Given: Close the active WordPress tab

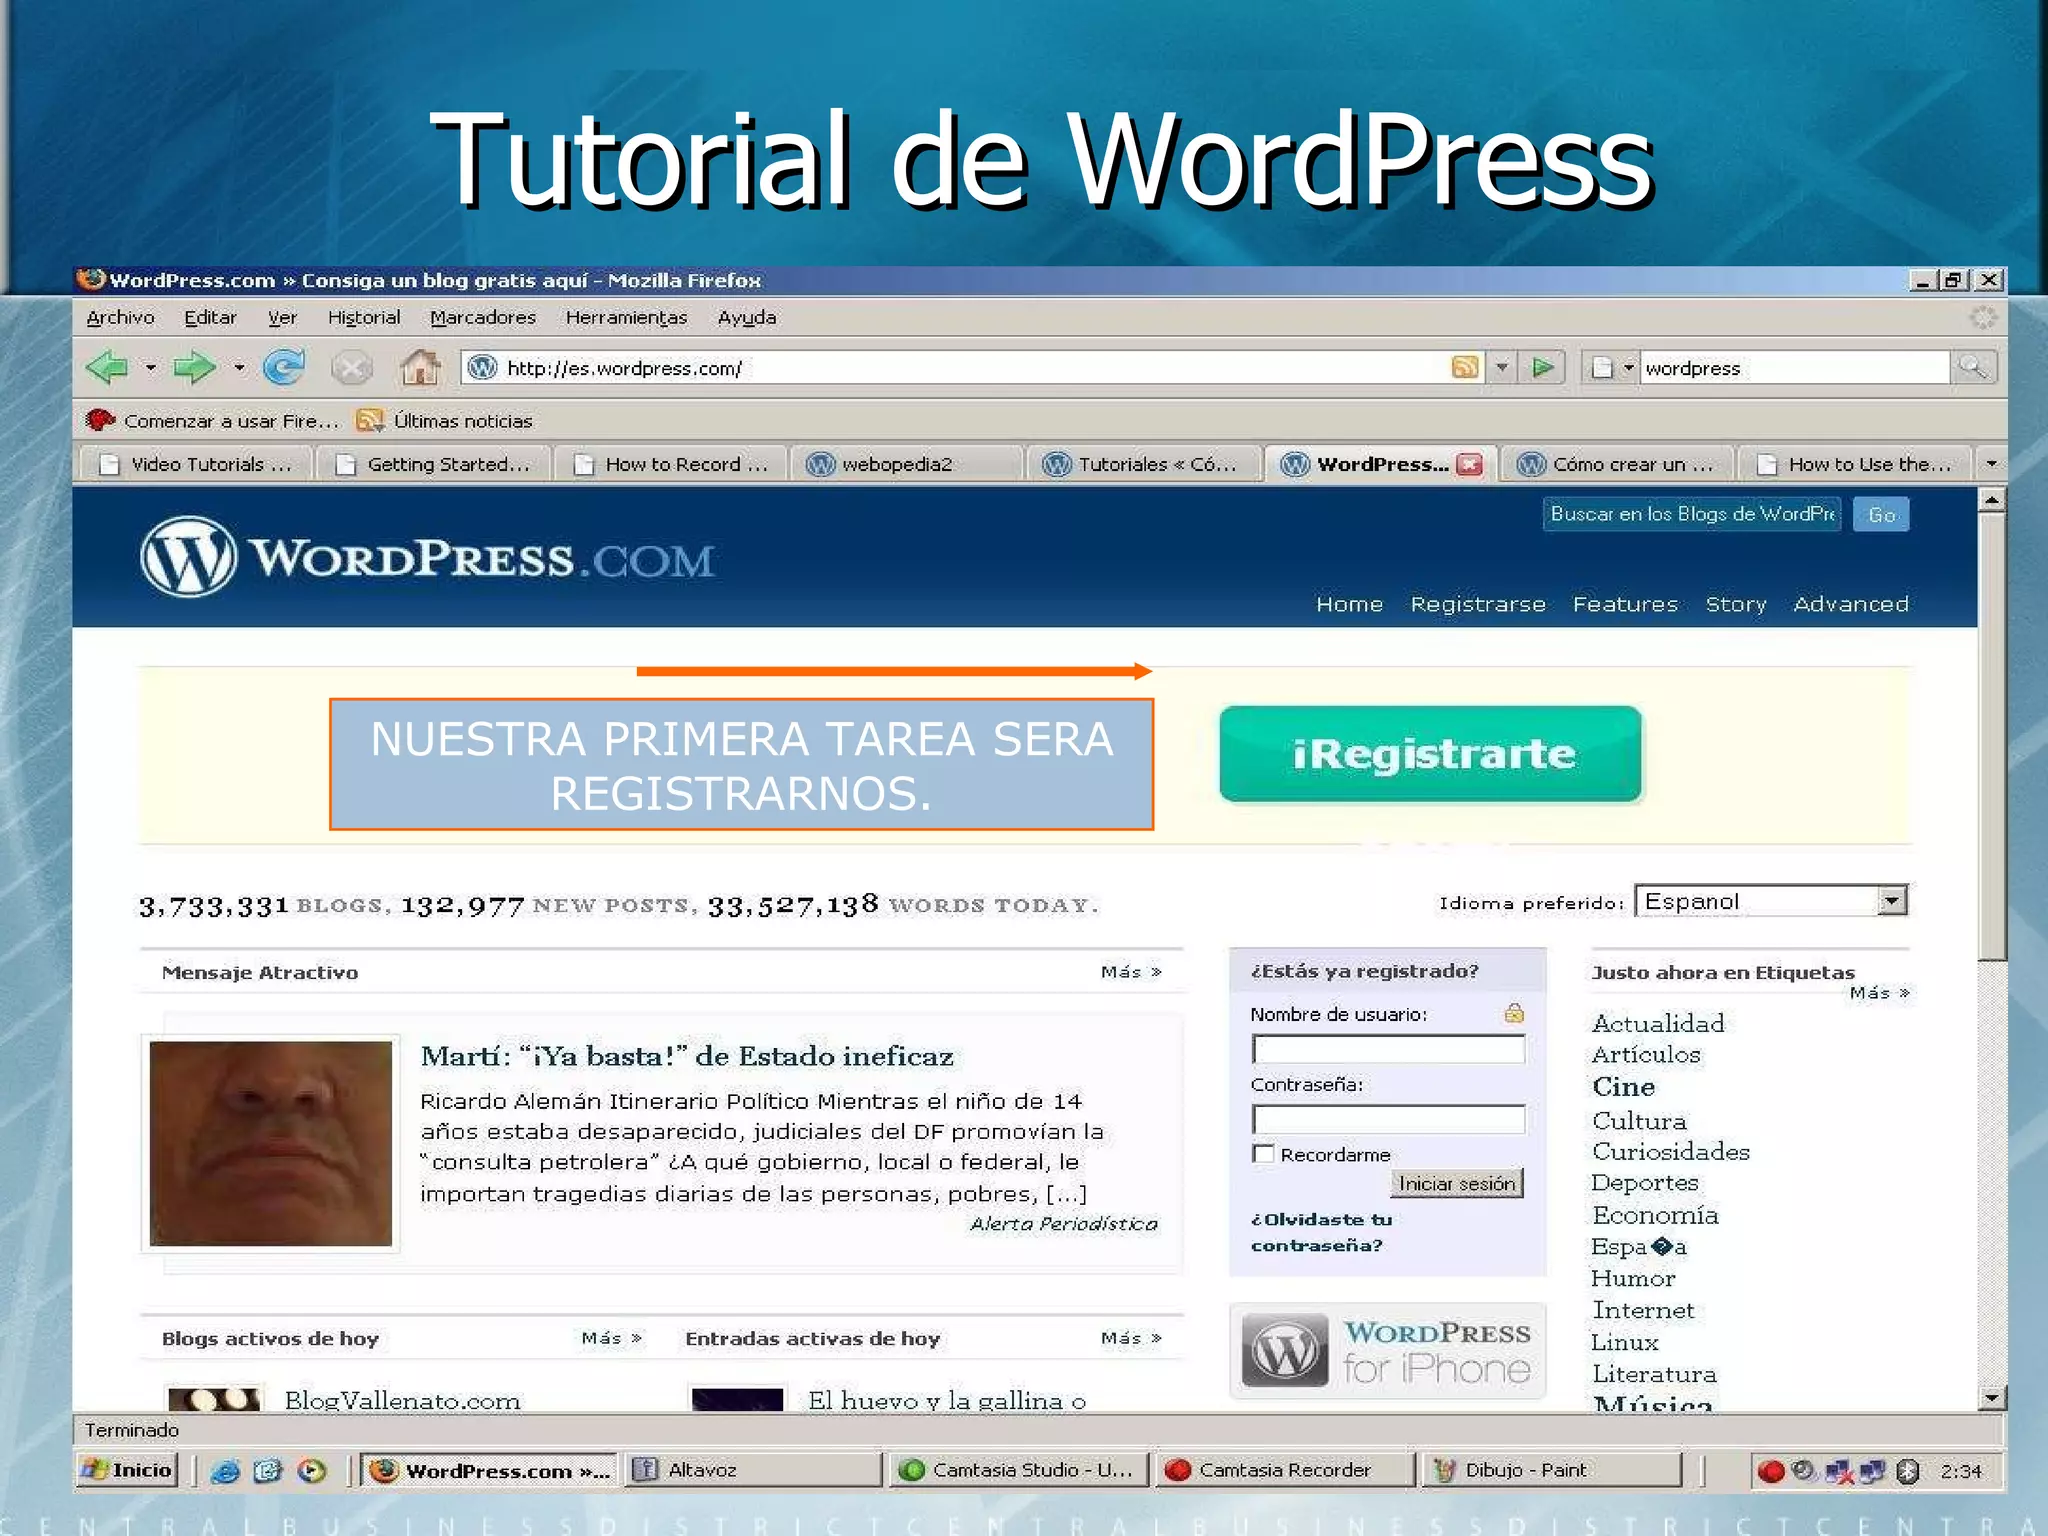Looking at the screenshot, I should [x=1469, y=464].
